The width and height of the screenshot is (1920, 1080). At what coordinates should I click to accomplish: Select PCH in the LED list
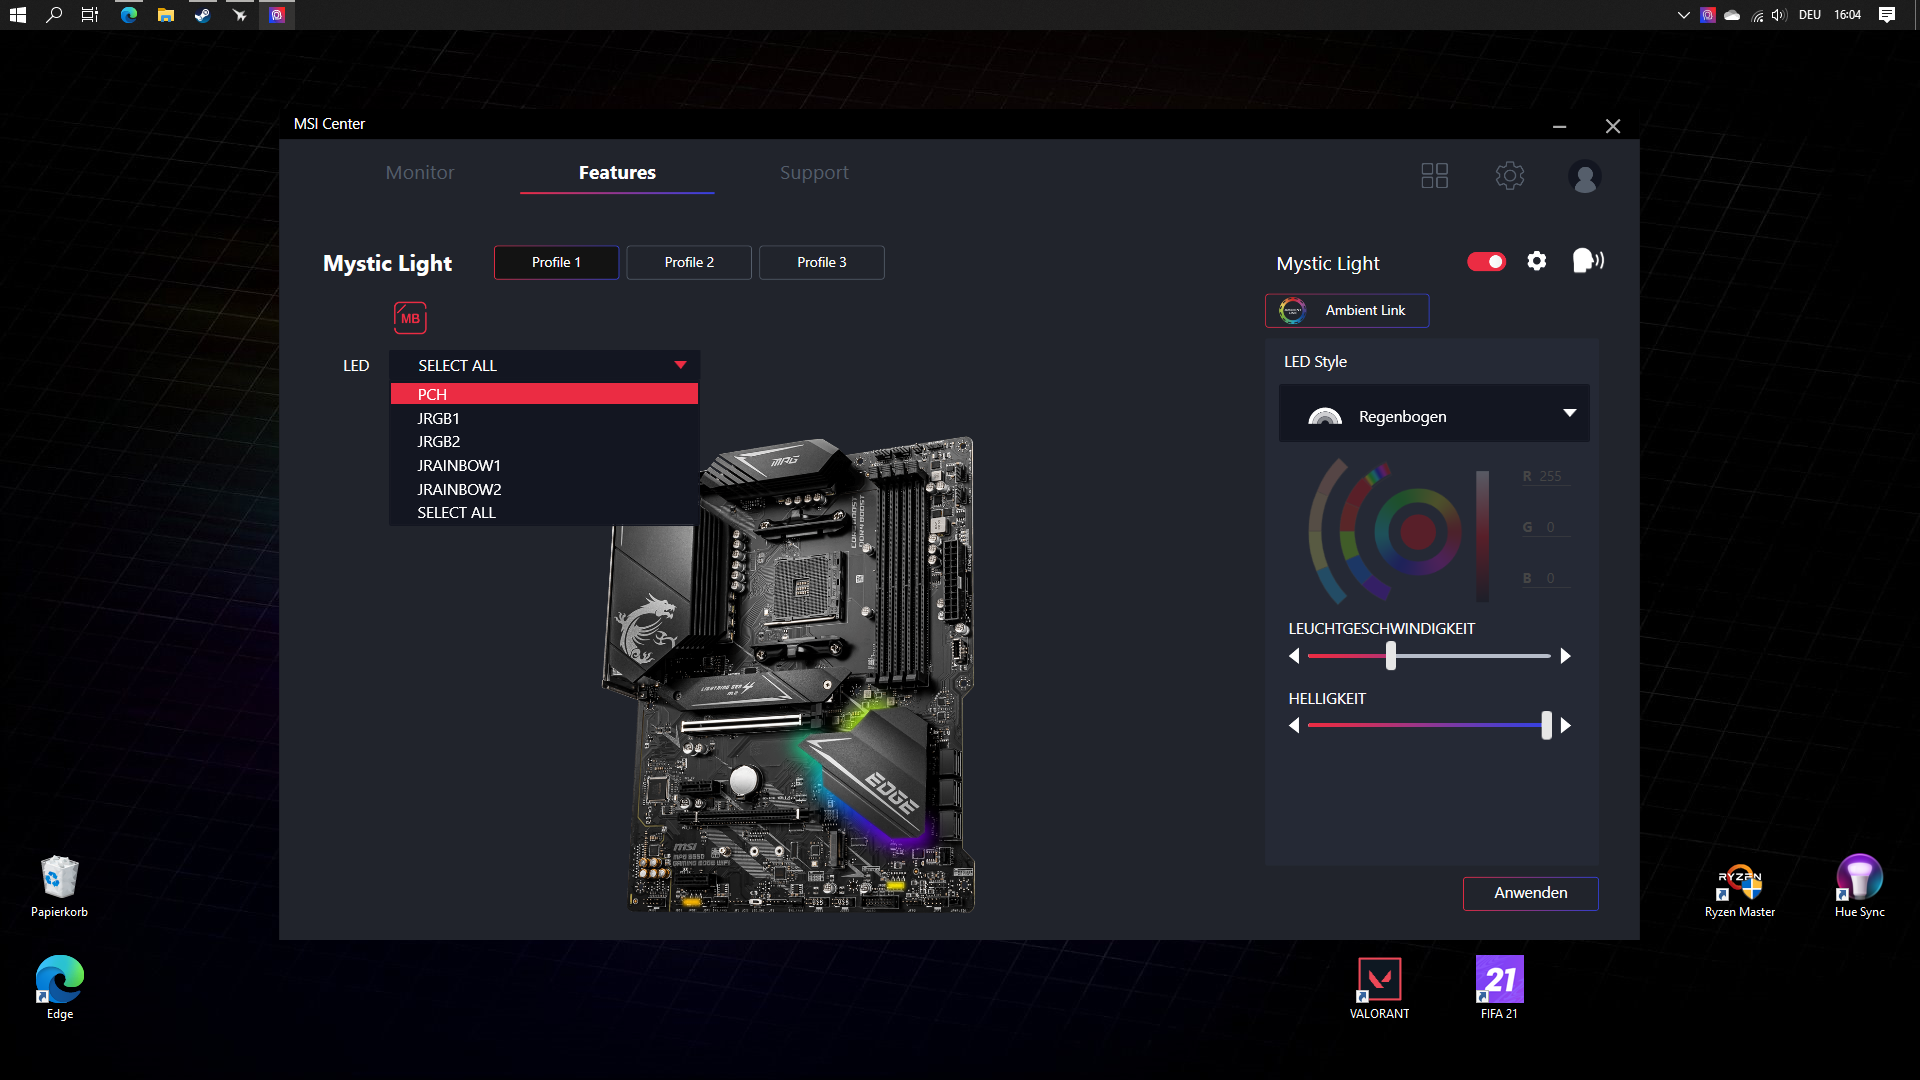[x=433, y=394]
